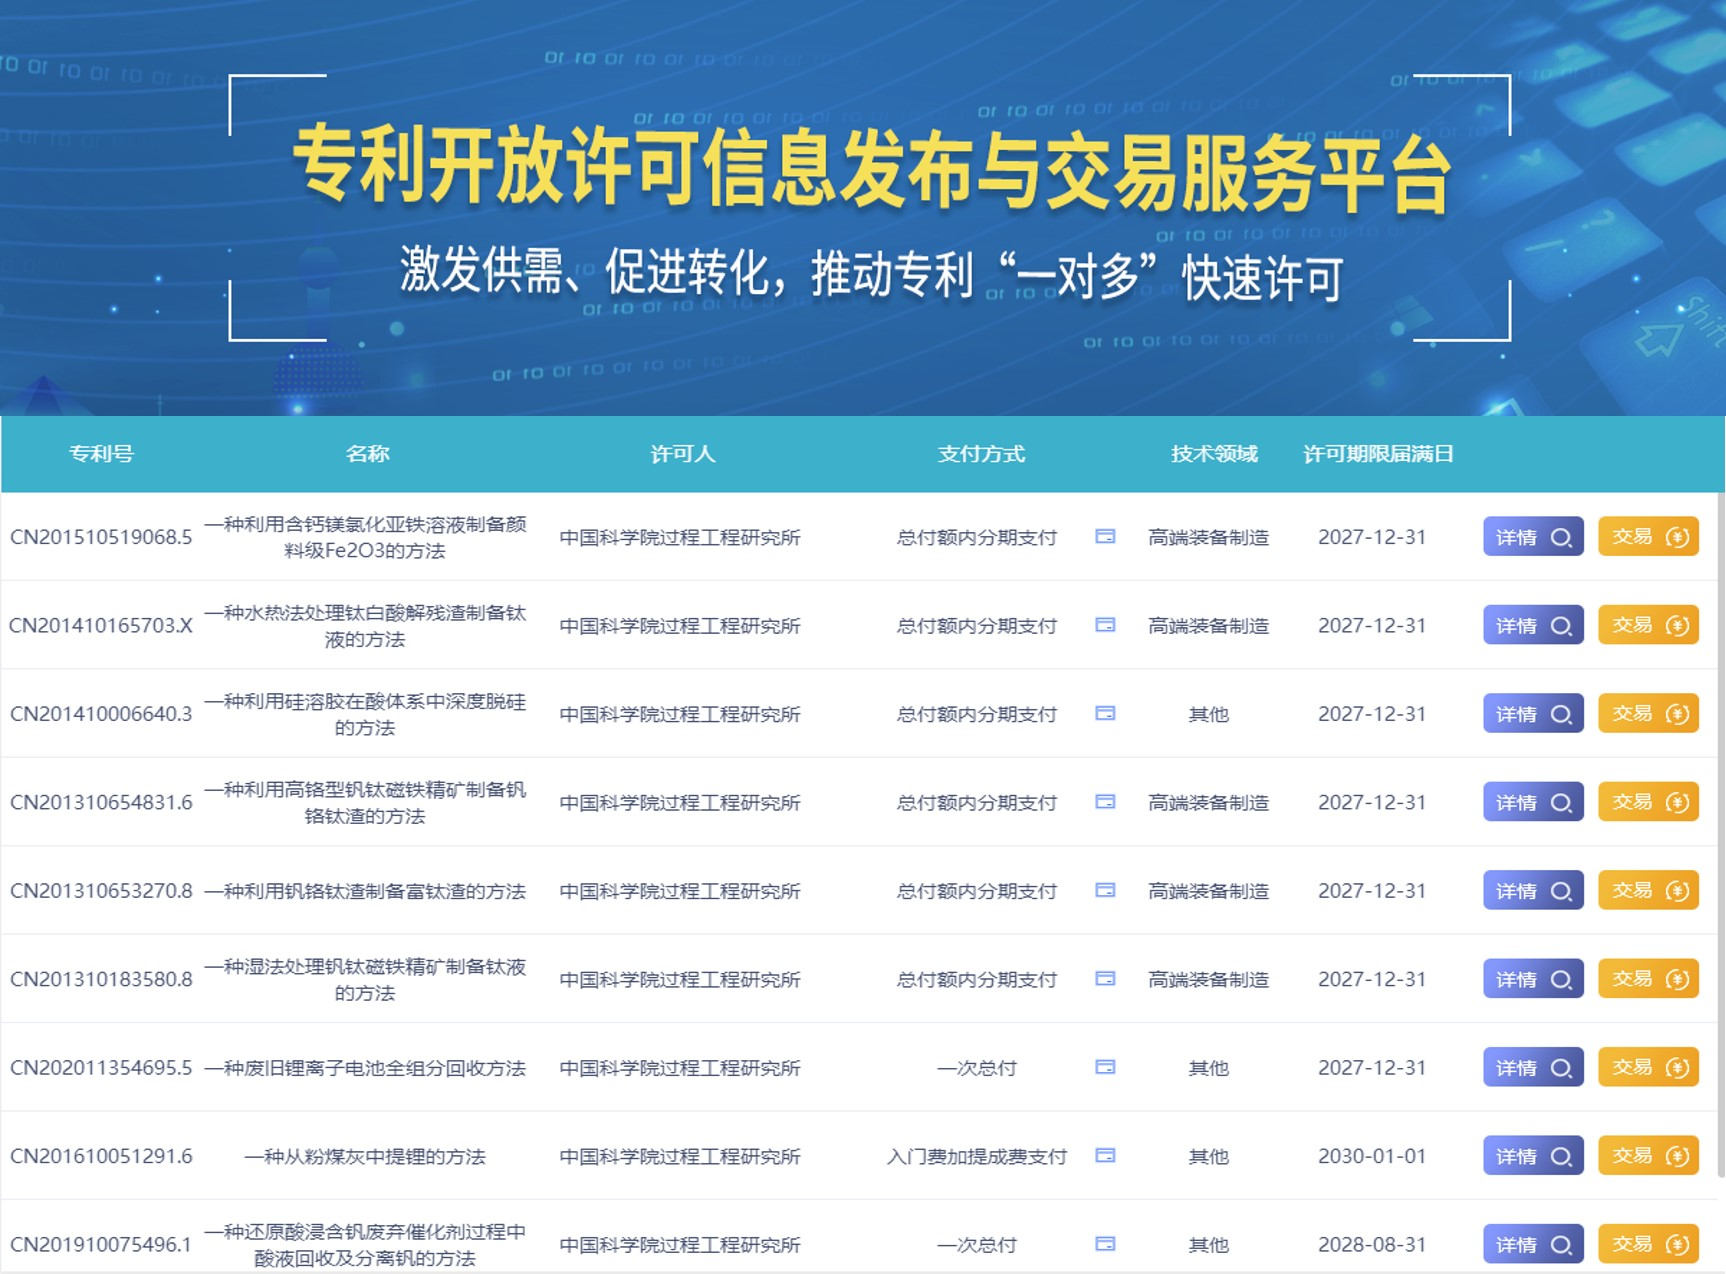Click payment card icon for CN201910075496.1 row

[1105, 1244]
